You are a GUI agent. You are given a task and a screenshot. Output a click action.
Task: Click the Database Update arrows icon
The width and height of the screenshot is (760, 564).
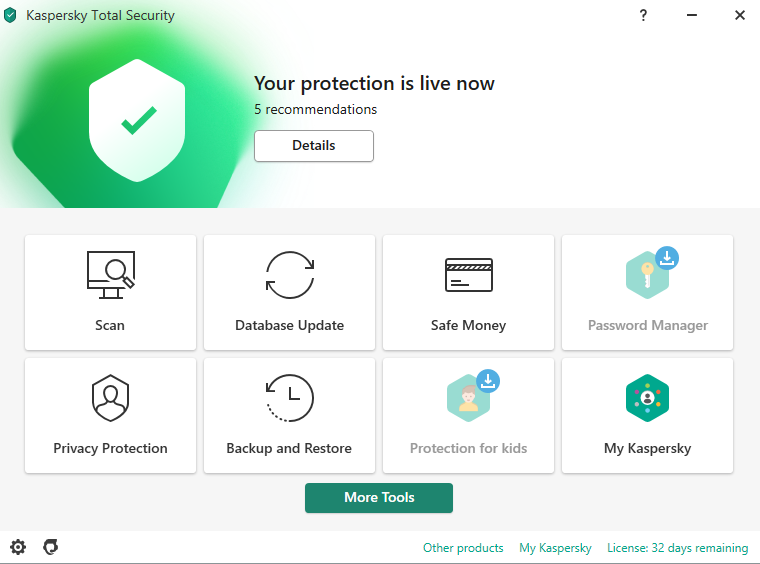[289, 275]
